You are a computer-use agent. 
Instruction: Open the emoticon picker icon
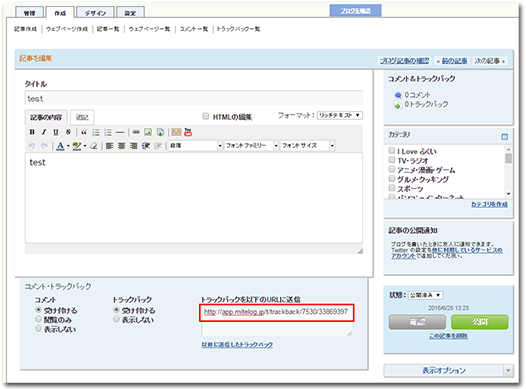coord(176,132)
